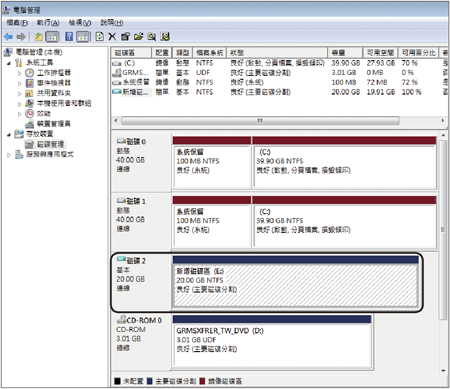Collapse the 系統工具 tree node
This screenshot has height=389, width=450.
click(x=9, y=63)
